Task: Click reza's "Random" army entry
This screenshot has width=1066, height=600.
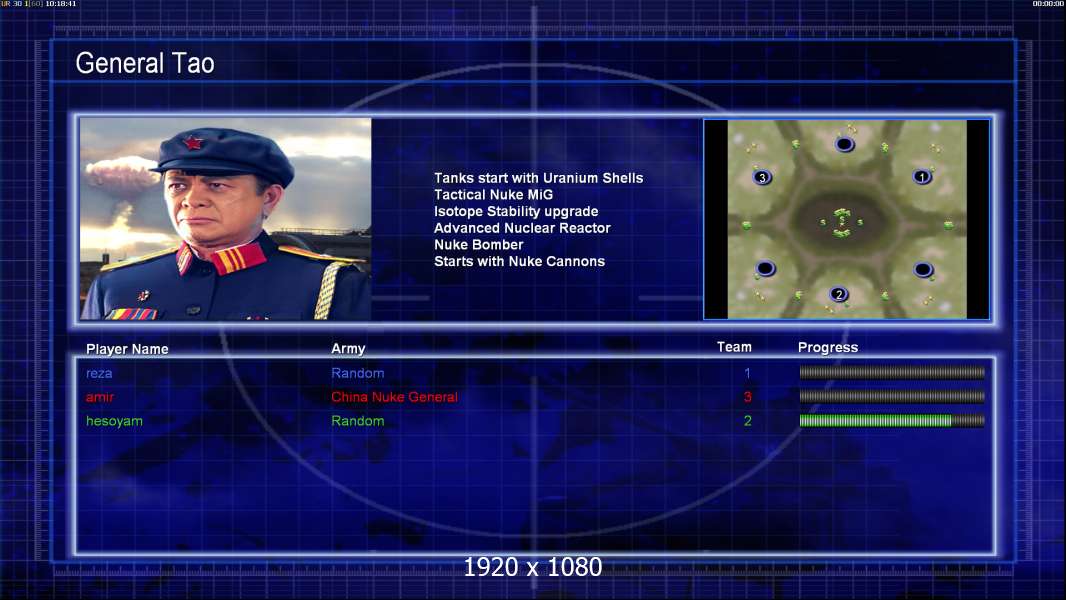Action: (358, 373)
